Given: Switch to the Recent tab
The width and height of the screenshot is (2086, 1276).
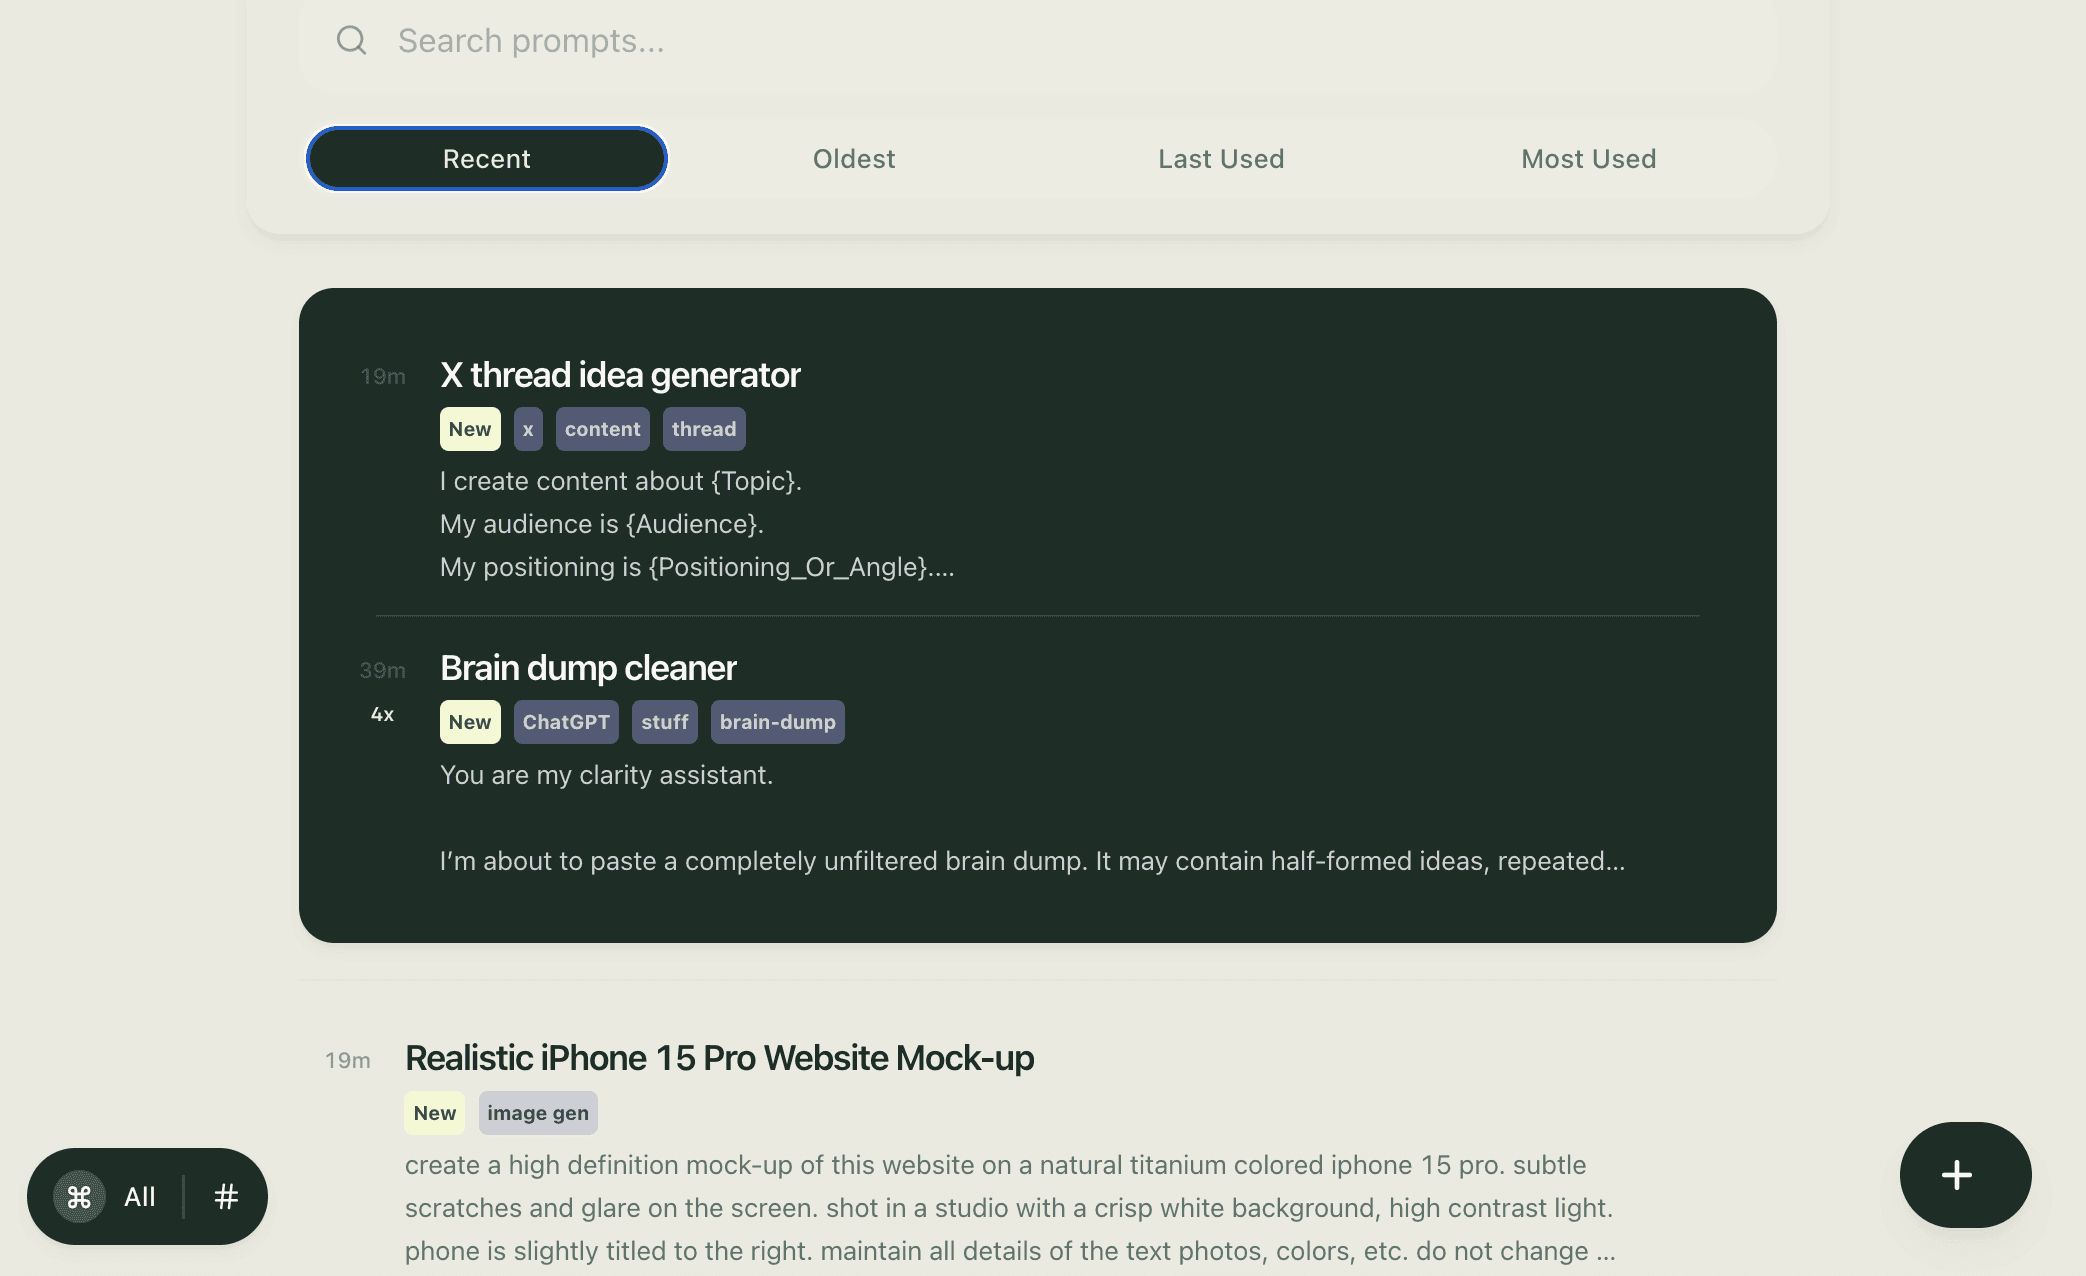Looking at the screenshot, I should pyautogui.click(x=487, y=158).
